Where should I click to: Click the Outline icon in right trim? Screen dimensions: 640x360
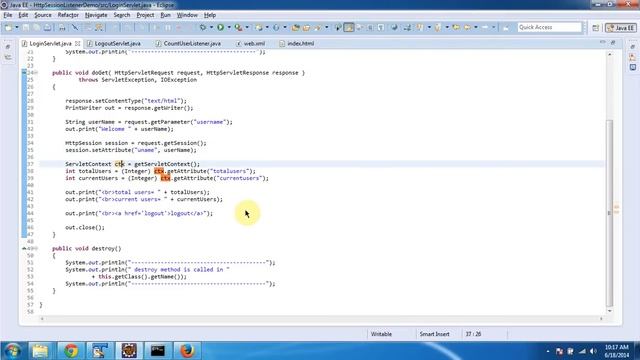[x=633, y=57]
